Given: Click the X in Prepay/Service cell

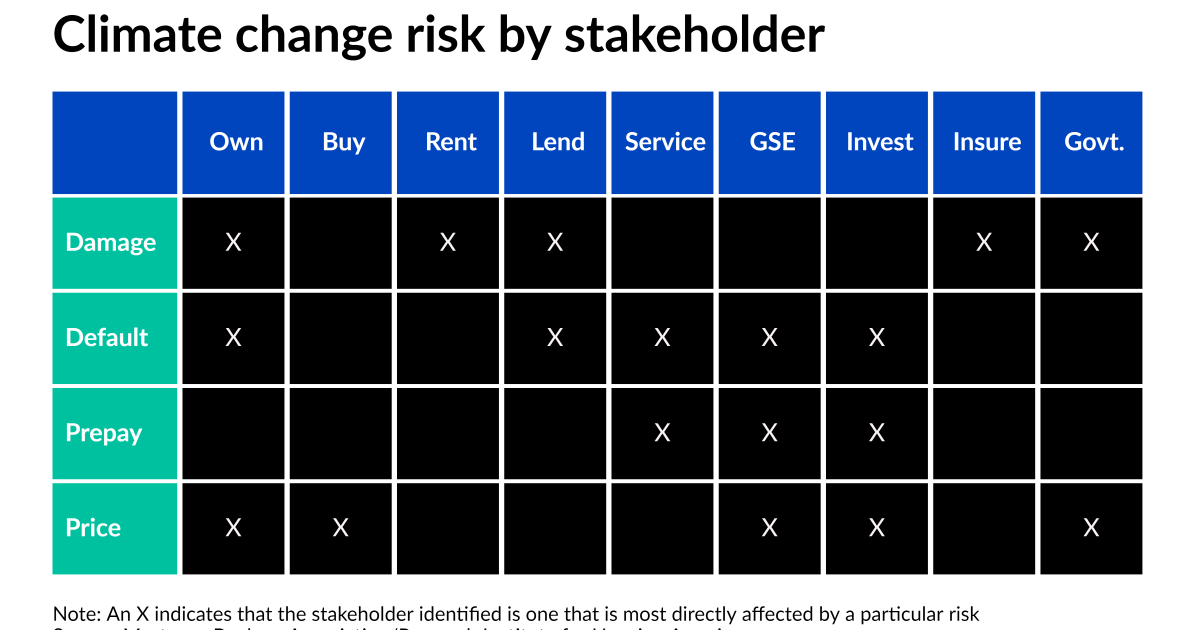Looking at the screenshot, I should point(662,433).
